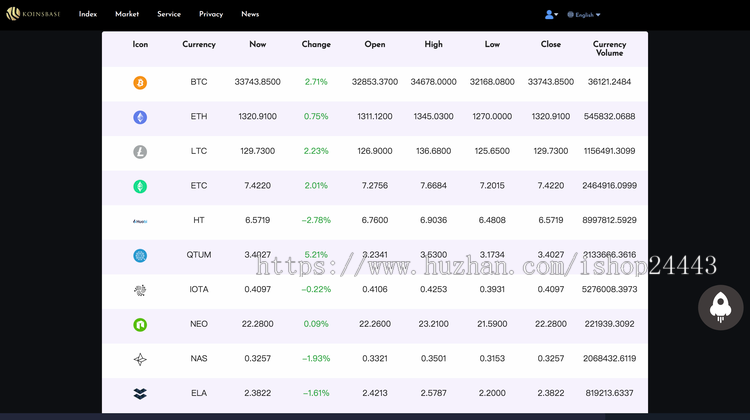Viewport: 750px width, 420px height.
Task: Click ETC change value 2.01%
Action: click(x=316, y=185)
